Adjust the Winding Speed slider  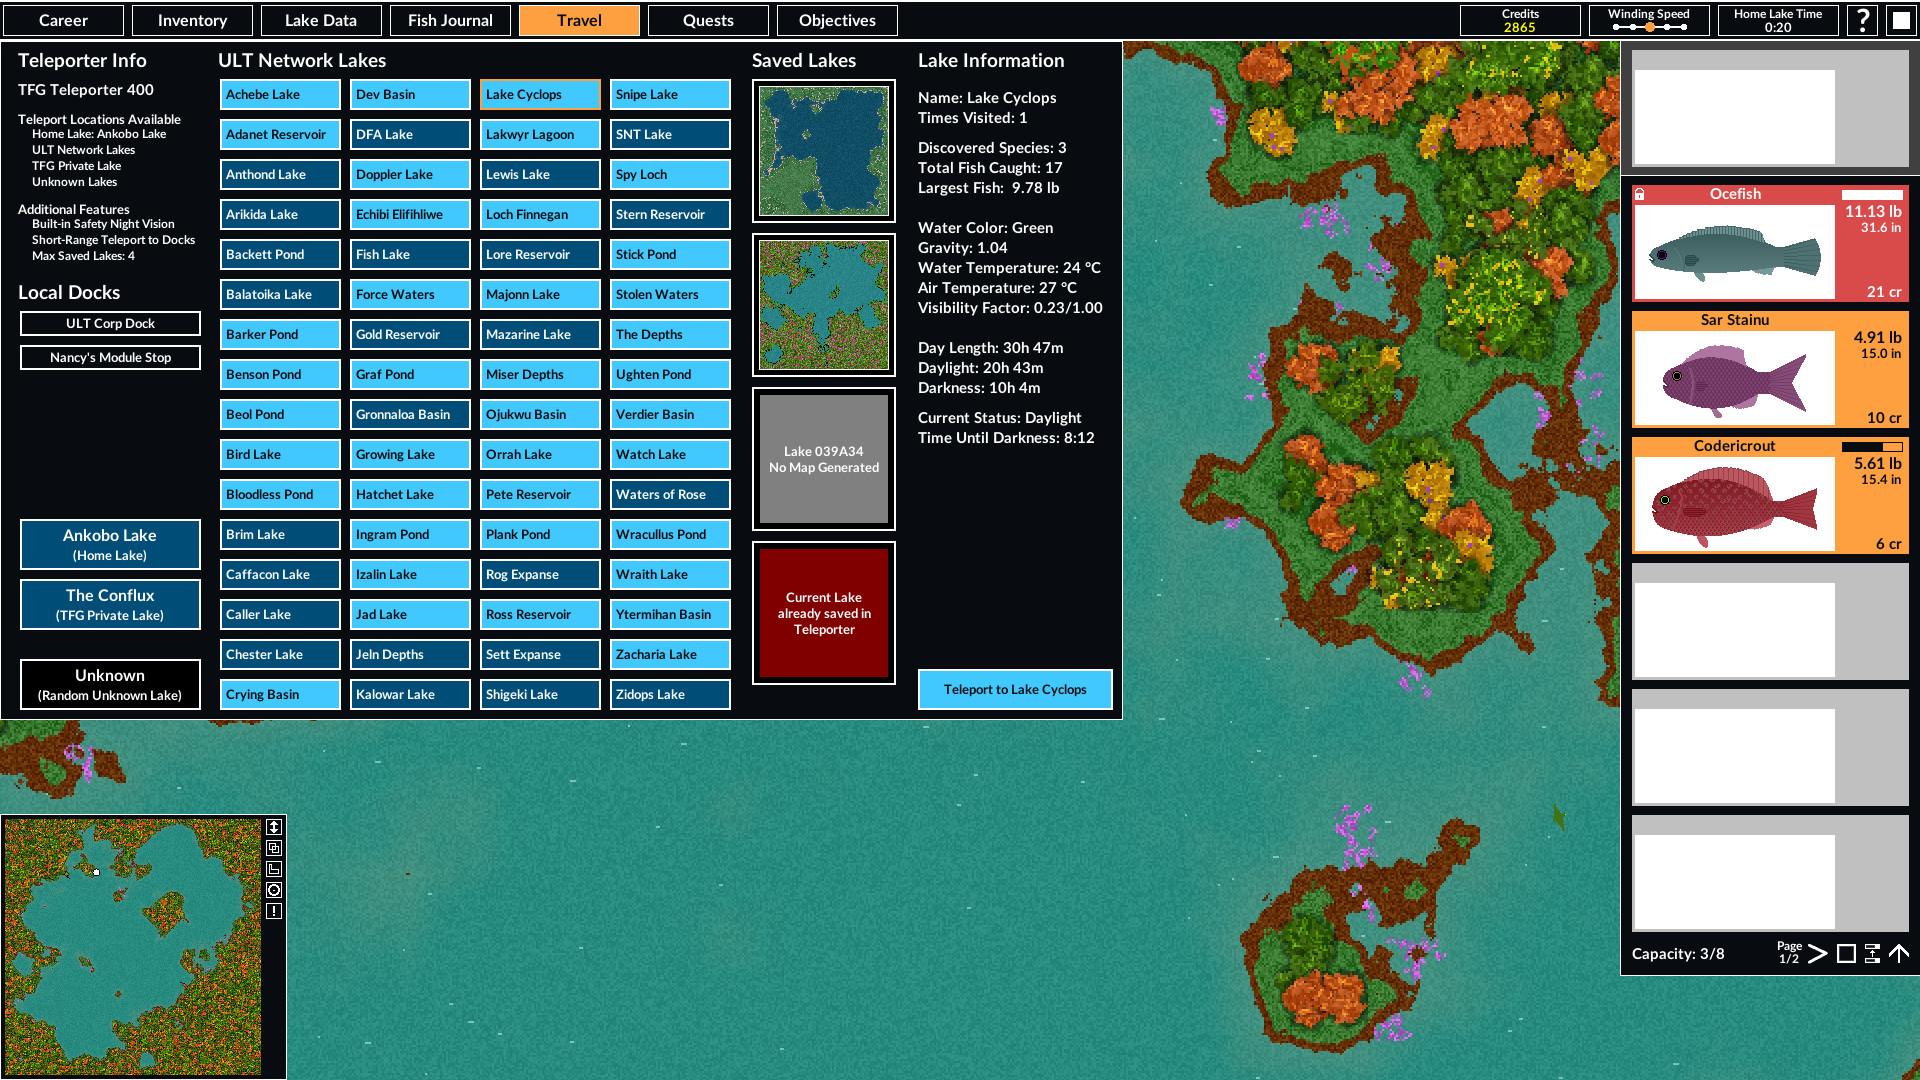pos(1649,28)
